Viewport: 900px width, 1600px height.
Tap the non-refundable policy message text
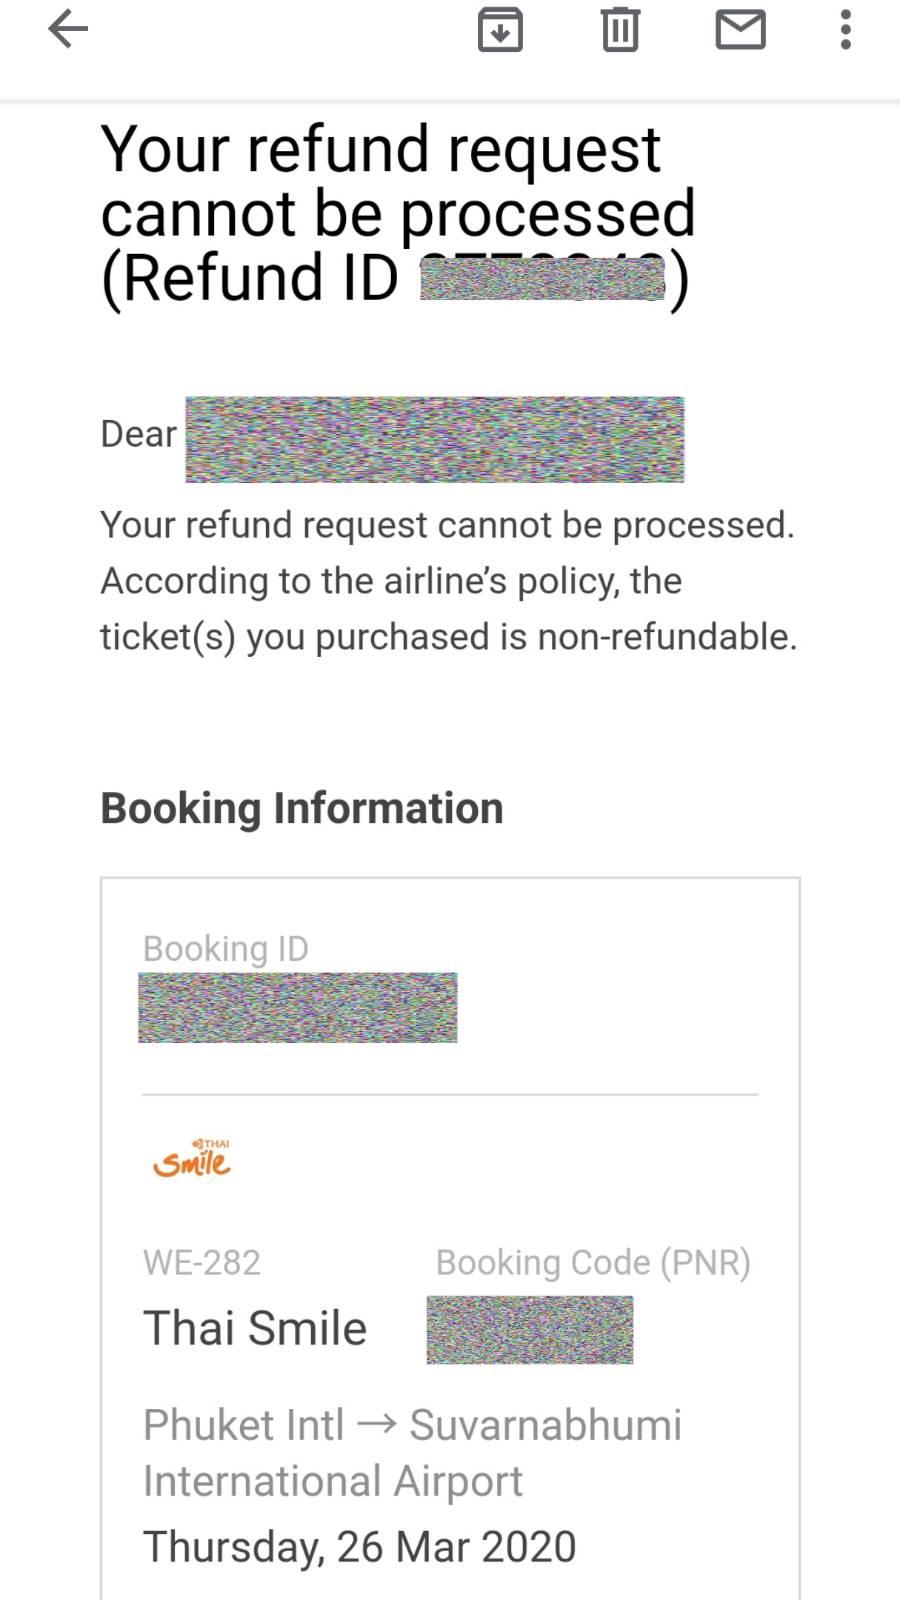pyautogui.click(x=449, y=581)
